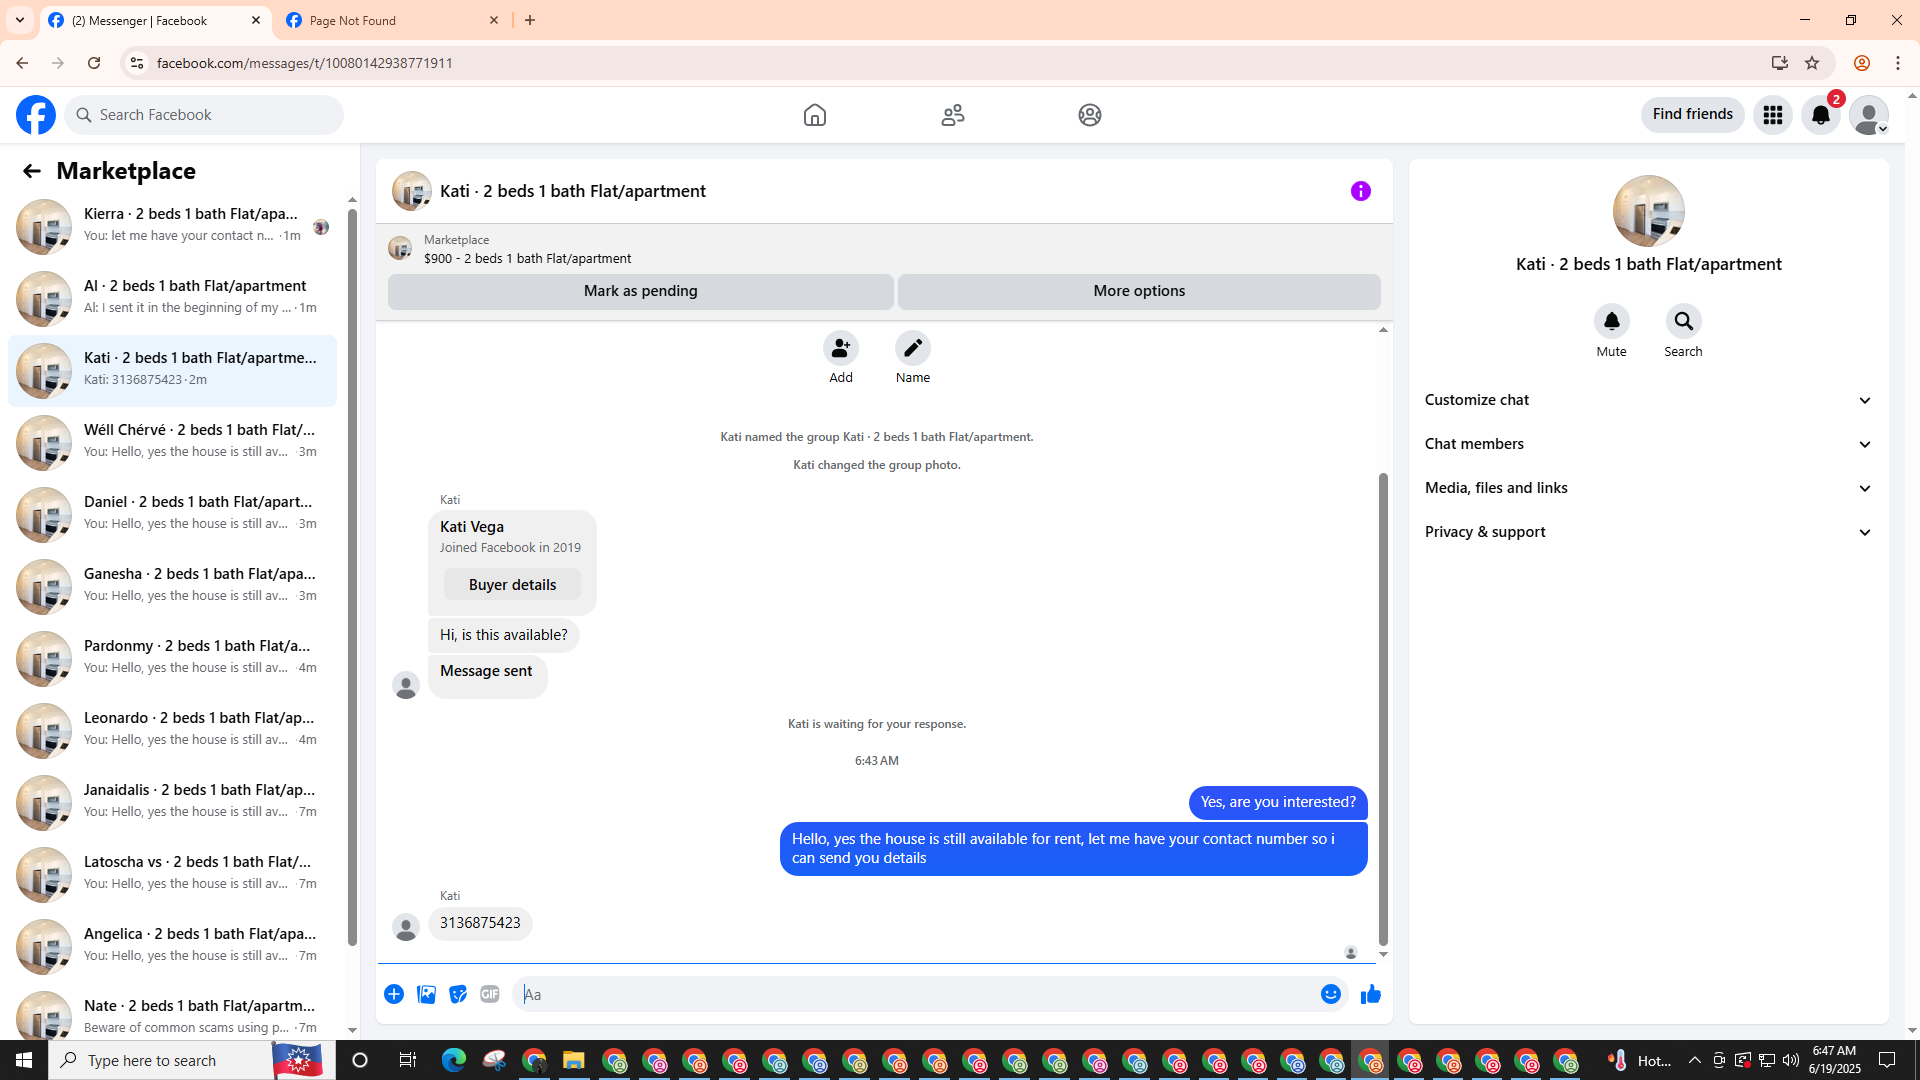Open the Windows notification center
This screenshot has width=1920, height=1080.
click(1887, 1060)
